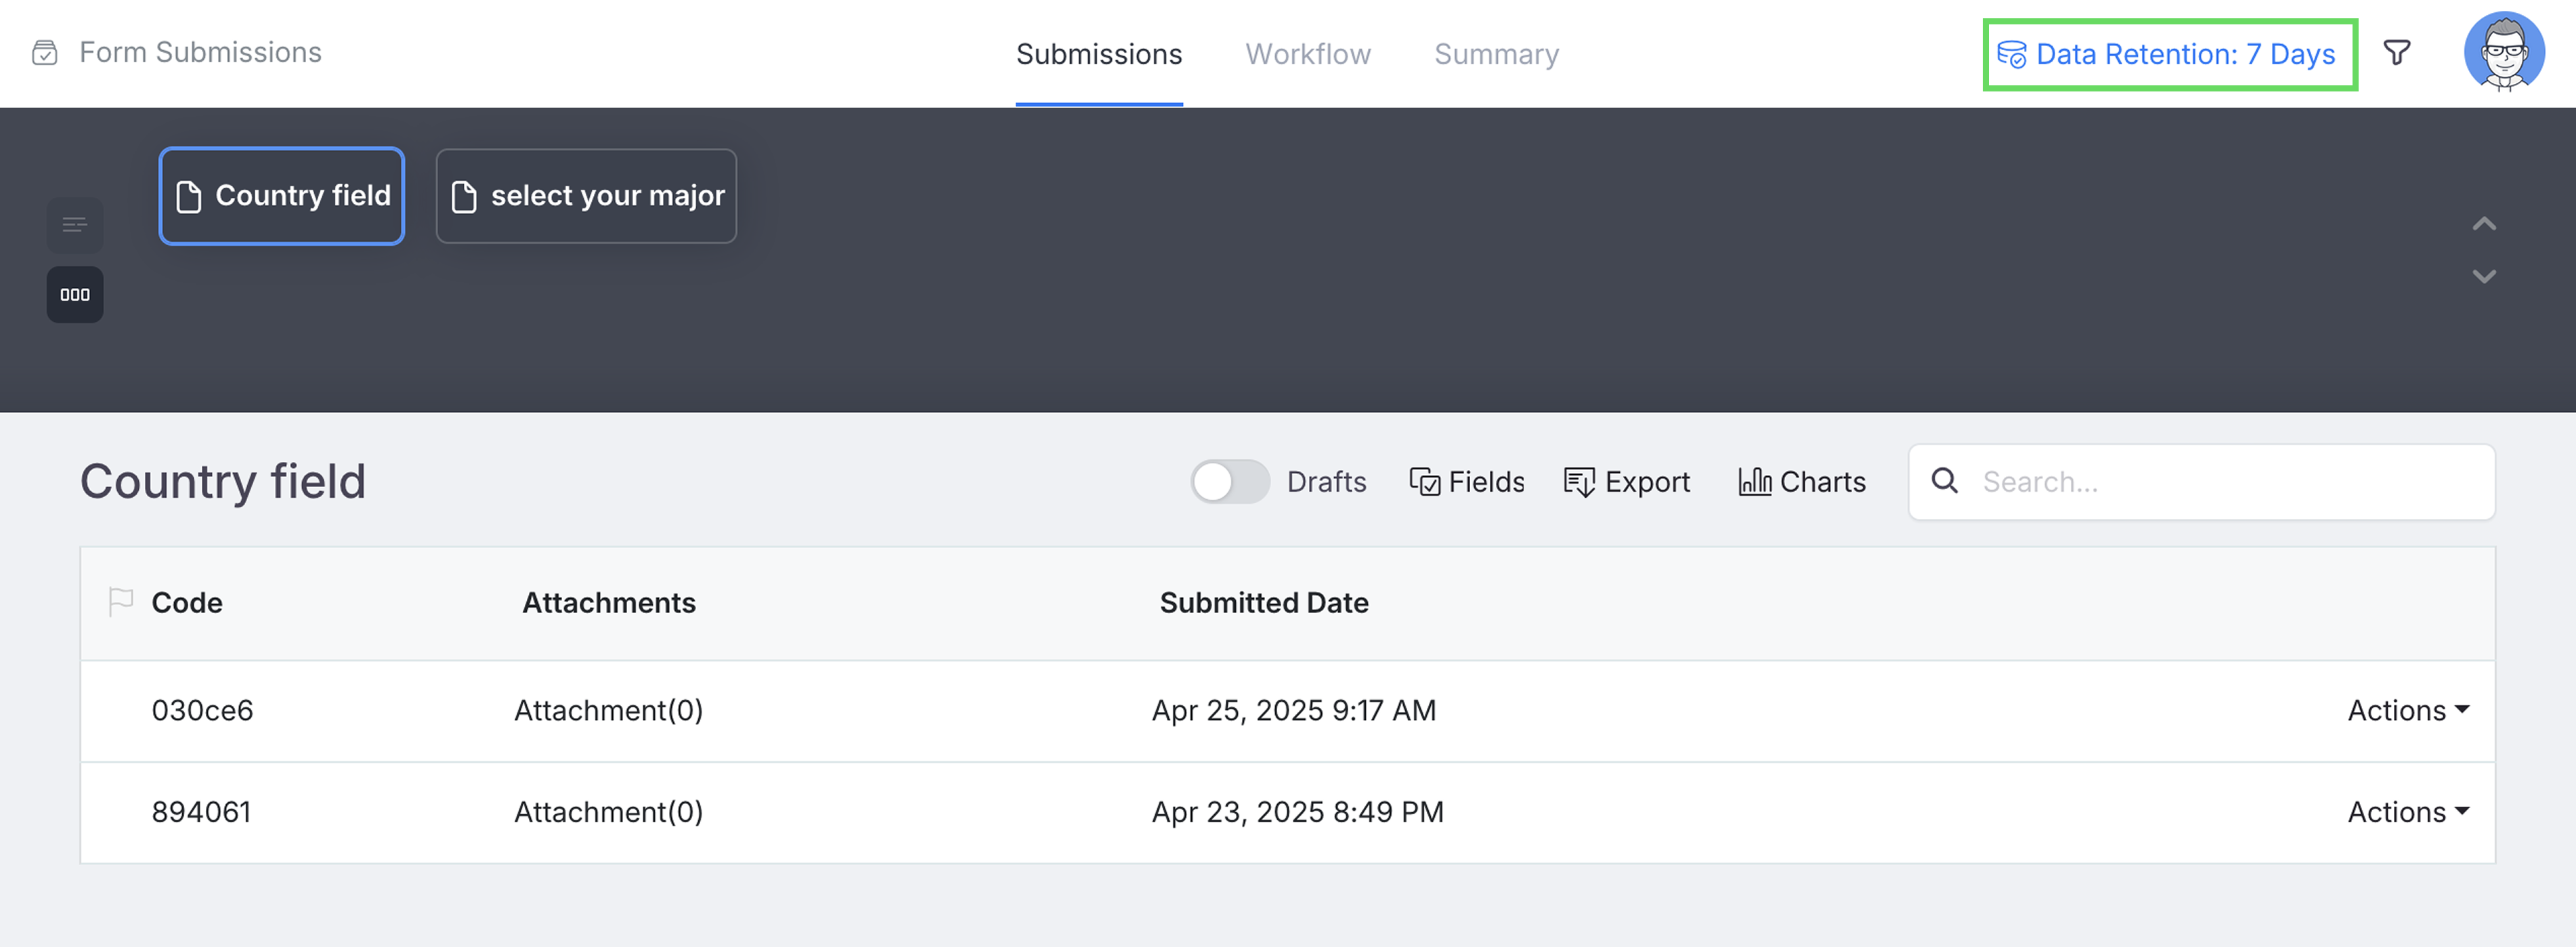Open Actions dropdown for 894061
The image size is (2576, 947).
2407,812
